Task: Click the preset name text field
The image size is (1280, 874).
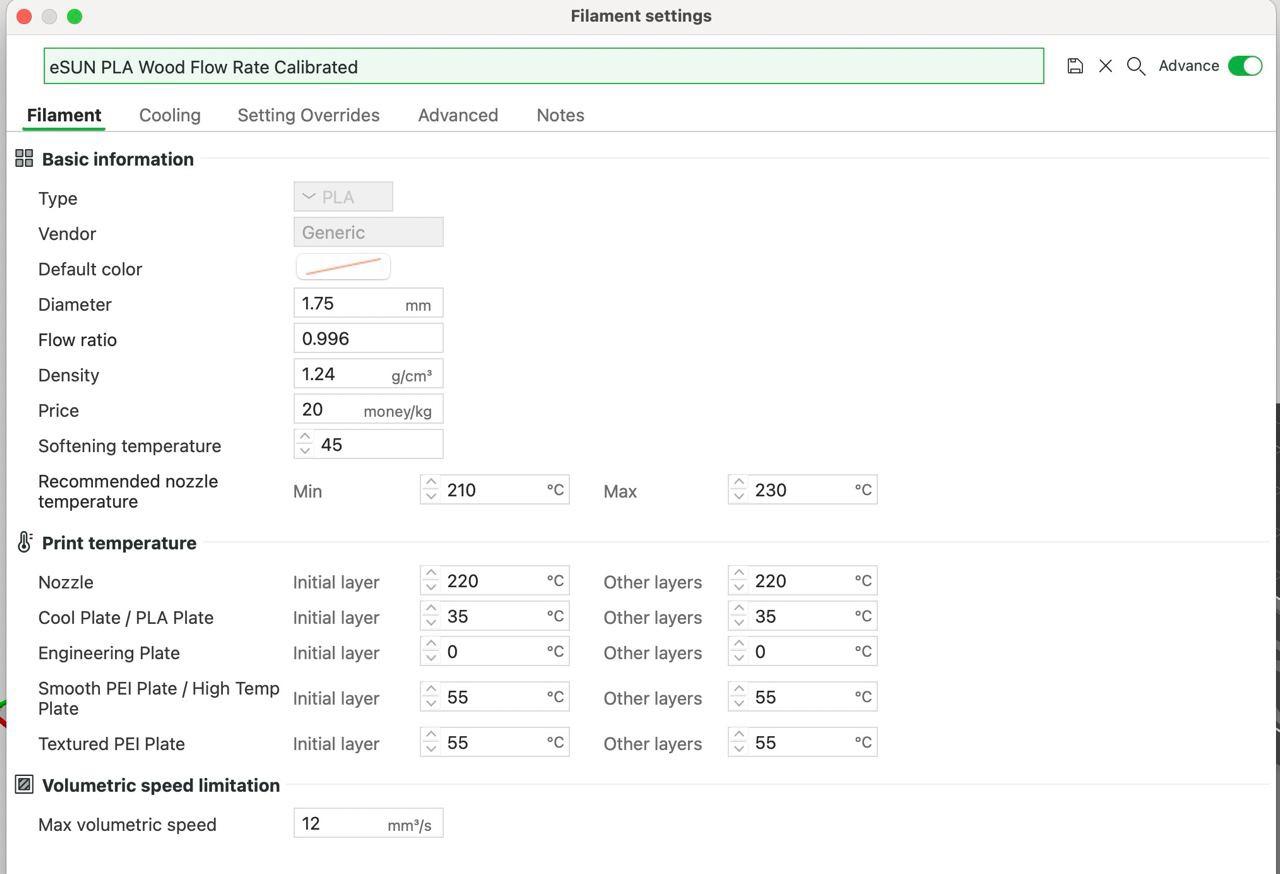Action: (x=543, y=67)
